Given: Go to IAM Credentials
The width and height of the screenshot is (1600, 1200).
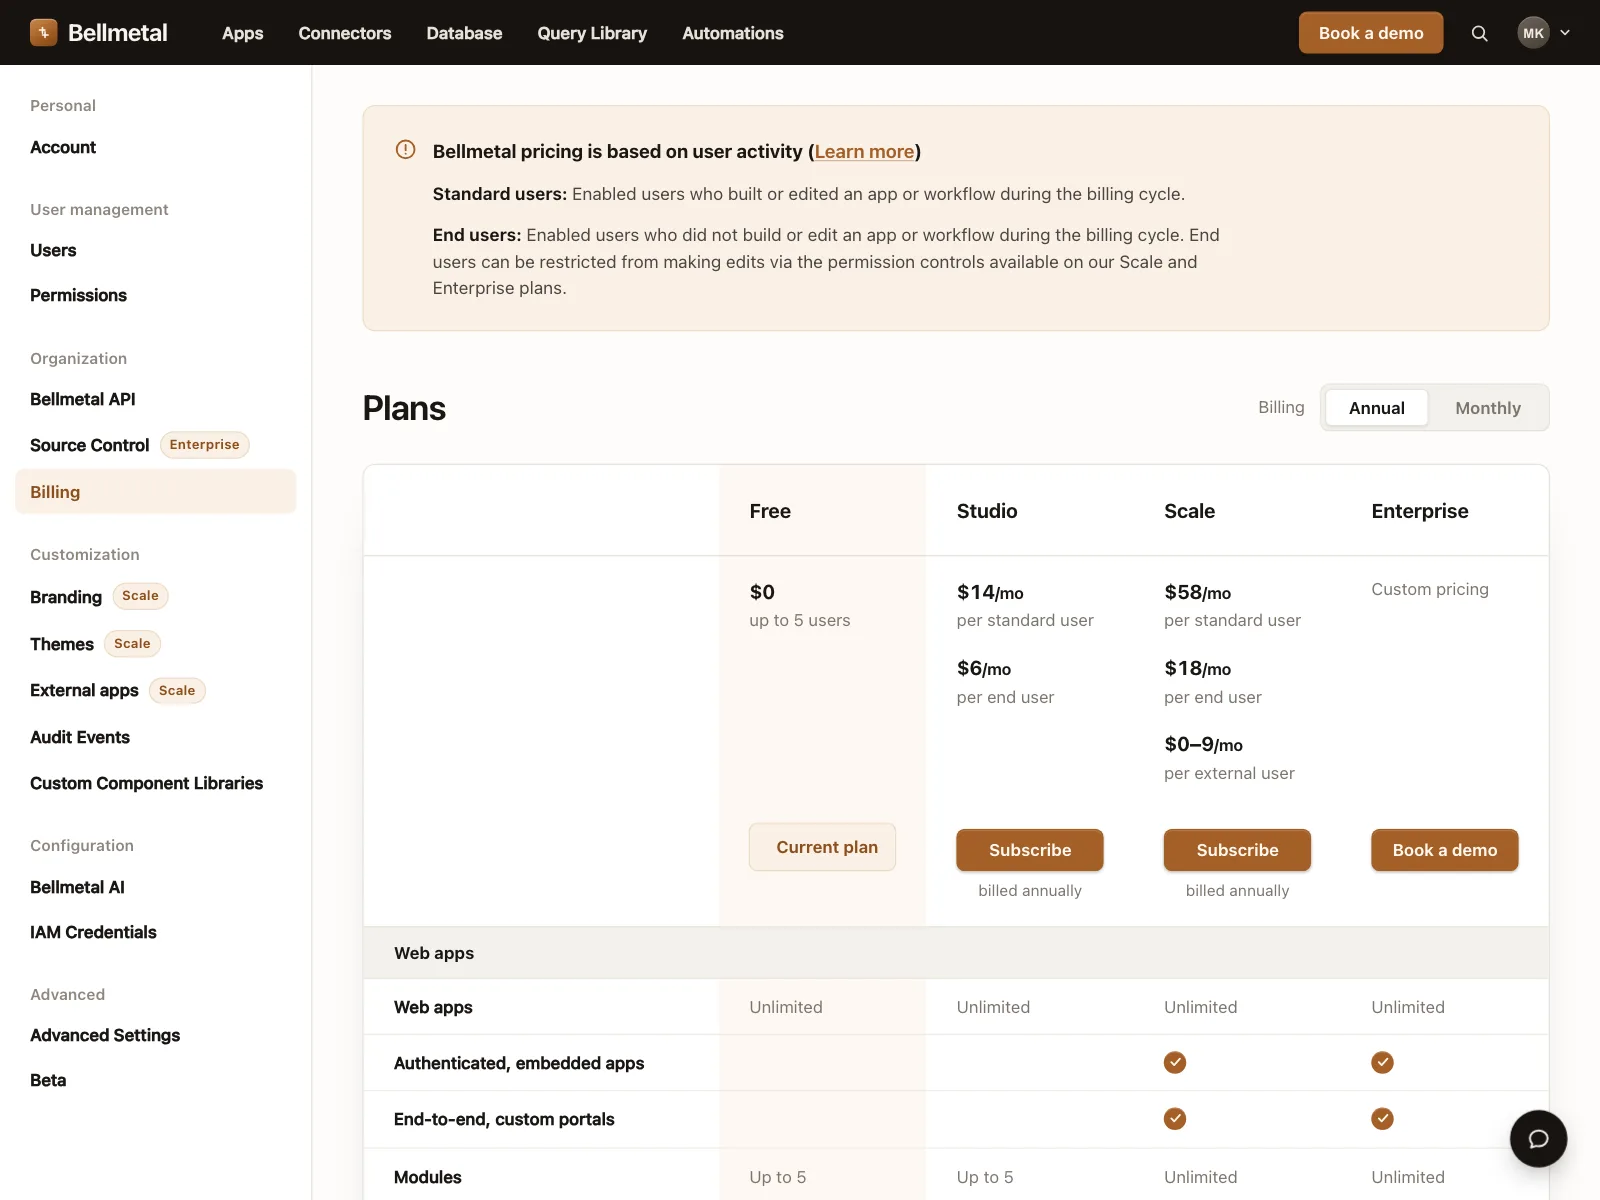Looking at the screenshot, I should [93, 932].
